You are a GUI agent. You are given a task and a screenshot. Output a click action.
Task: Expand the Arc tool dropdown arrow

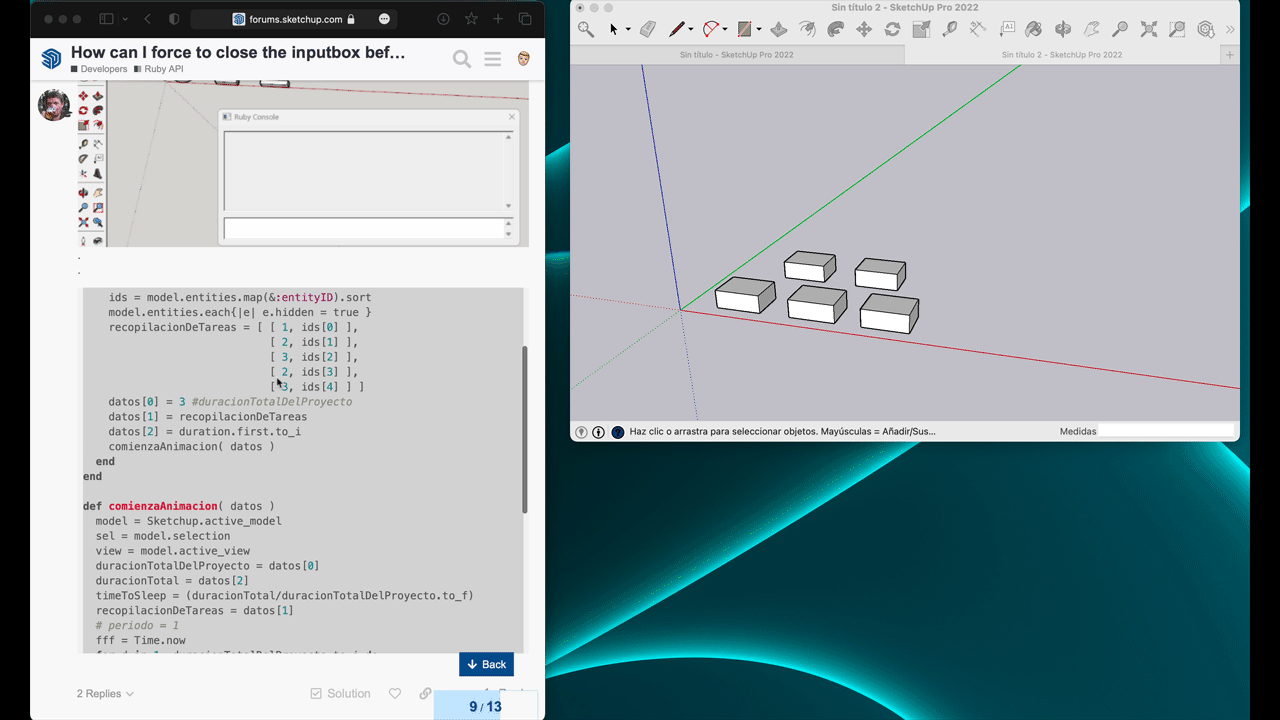pos(726,30)
